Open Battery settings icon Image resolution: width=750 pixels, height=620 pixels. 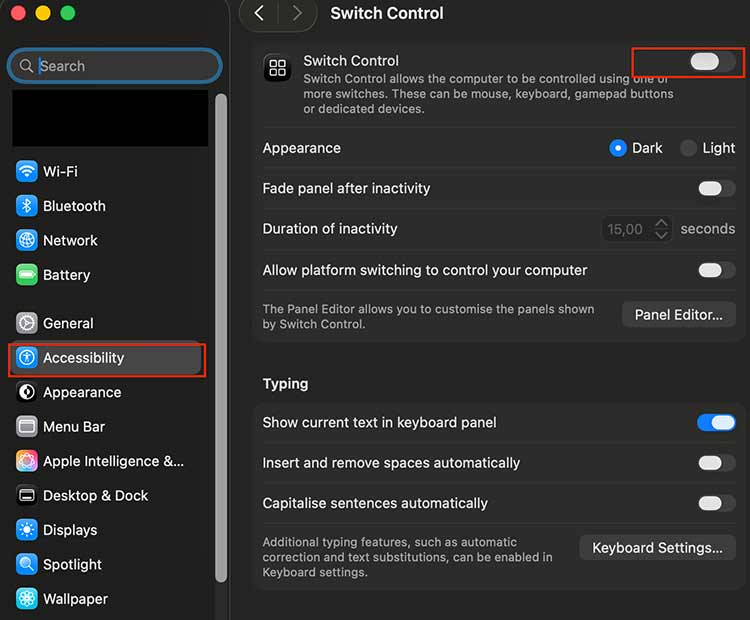coord(27,275)
